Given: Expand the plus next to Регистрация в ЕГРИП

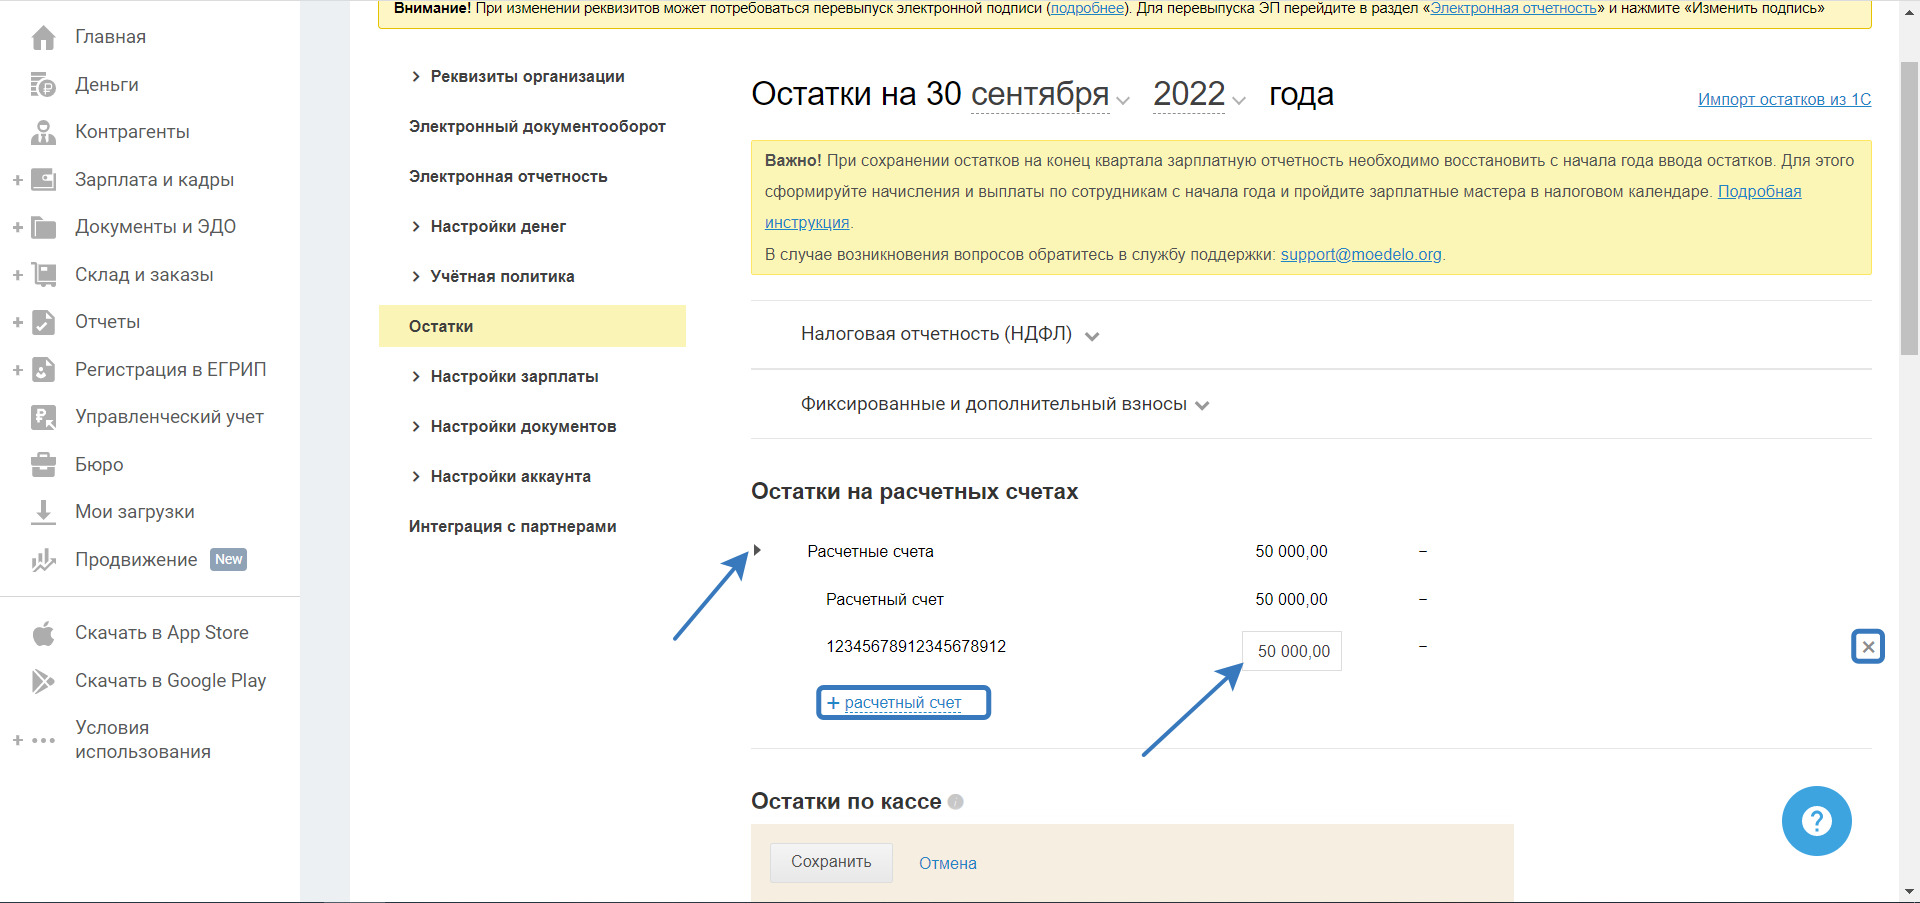Looking at the screenshot, I should tap(18, 370).
